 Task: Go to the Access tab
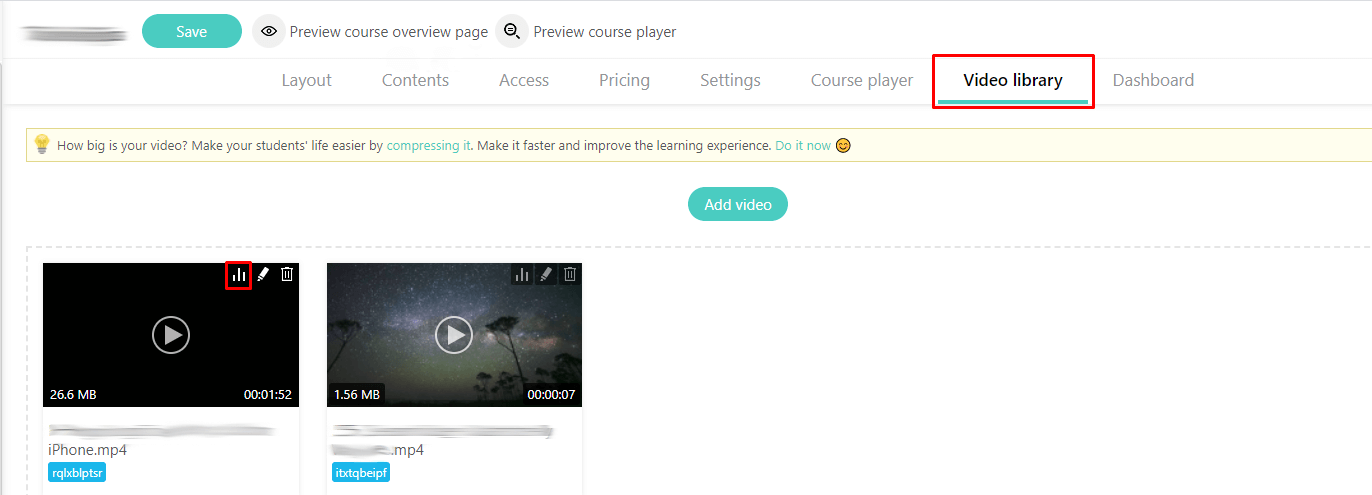[524, 80]
